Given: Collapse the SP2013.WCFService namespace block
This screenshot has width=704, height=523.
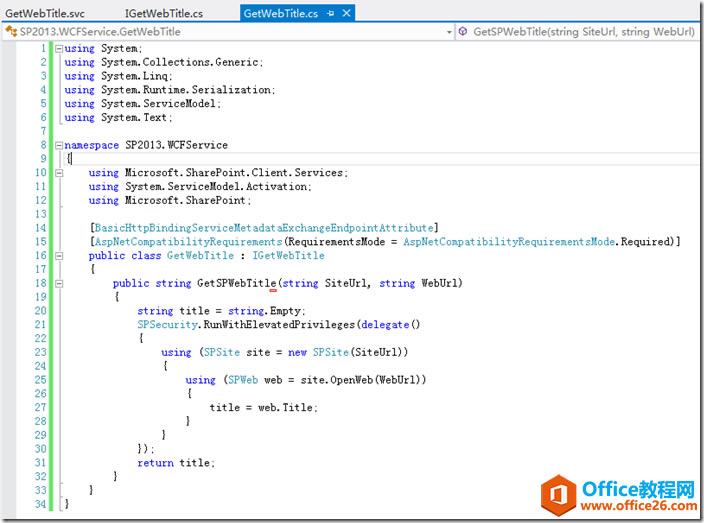Looking at the screenshot, I should pos(59,145).
